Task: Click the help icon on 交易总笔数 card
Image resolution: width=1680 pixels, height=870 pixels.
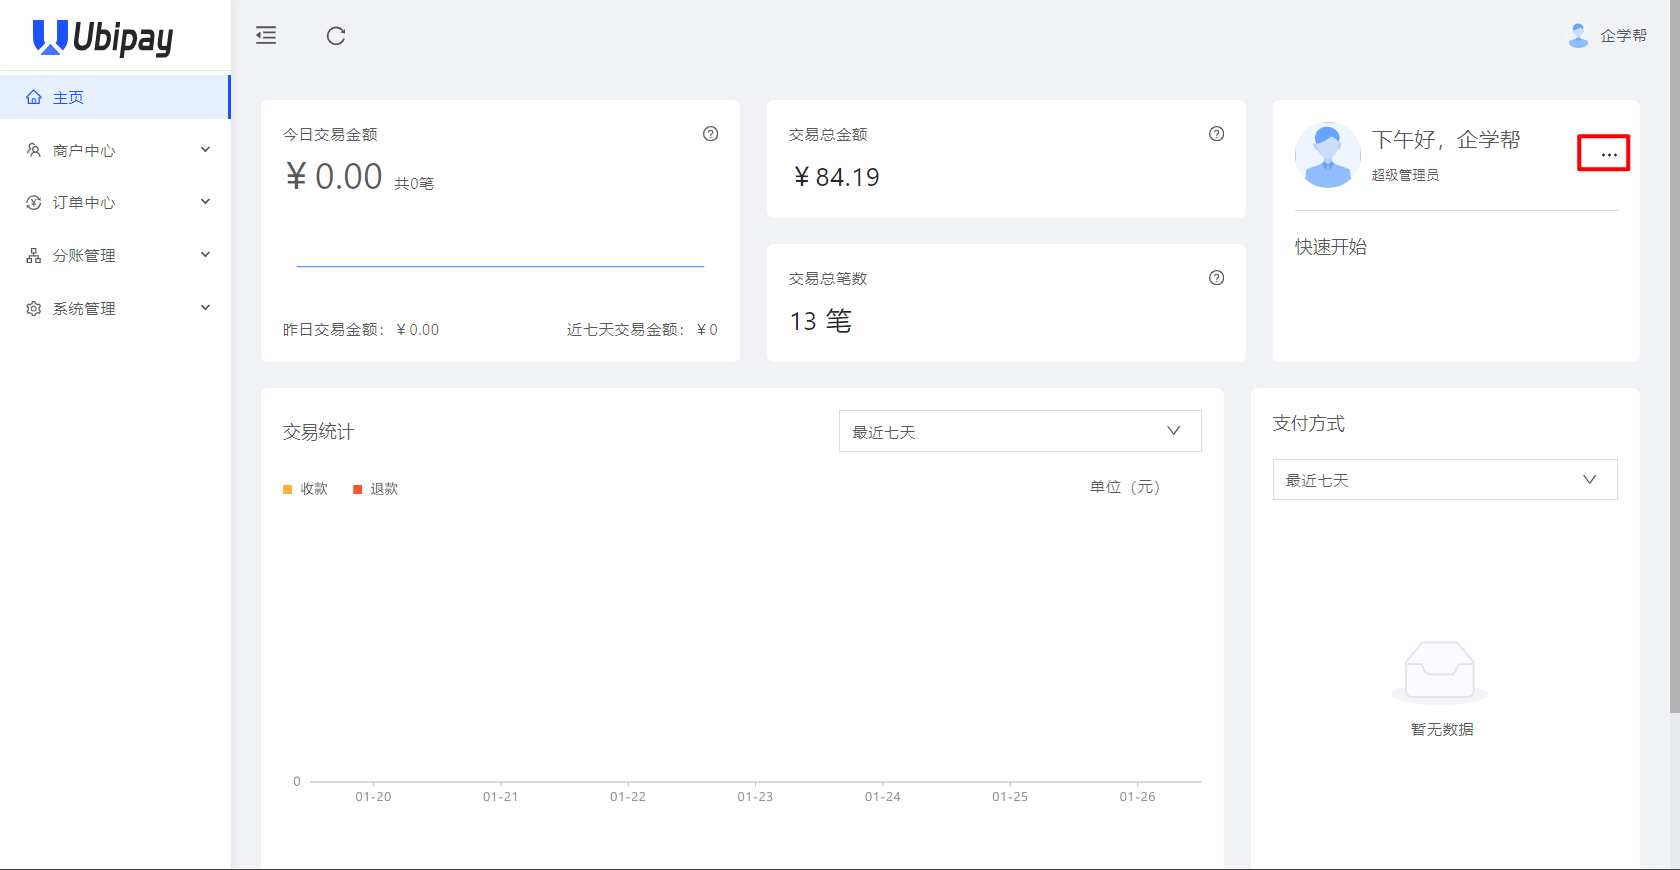Action: [1216, 278]
